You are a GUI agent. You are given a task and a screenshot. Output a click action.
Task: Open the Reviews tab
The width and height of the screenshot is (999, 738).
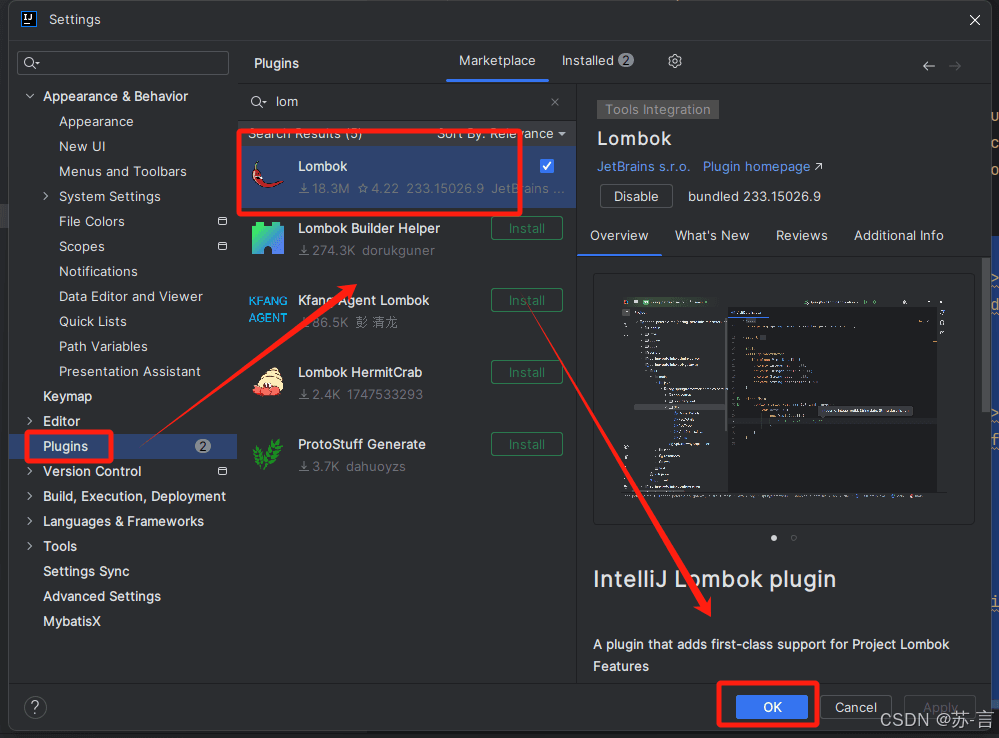(801, 236)
